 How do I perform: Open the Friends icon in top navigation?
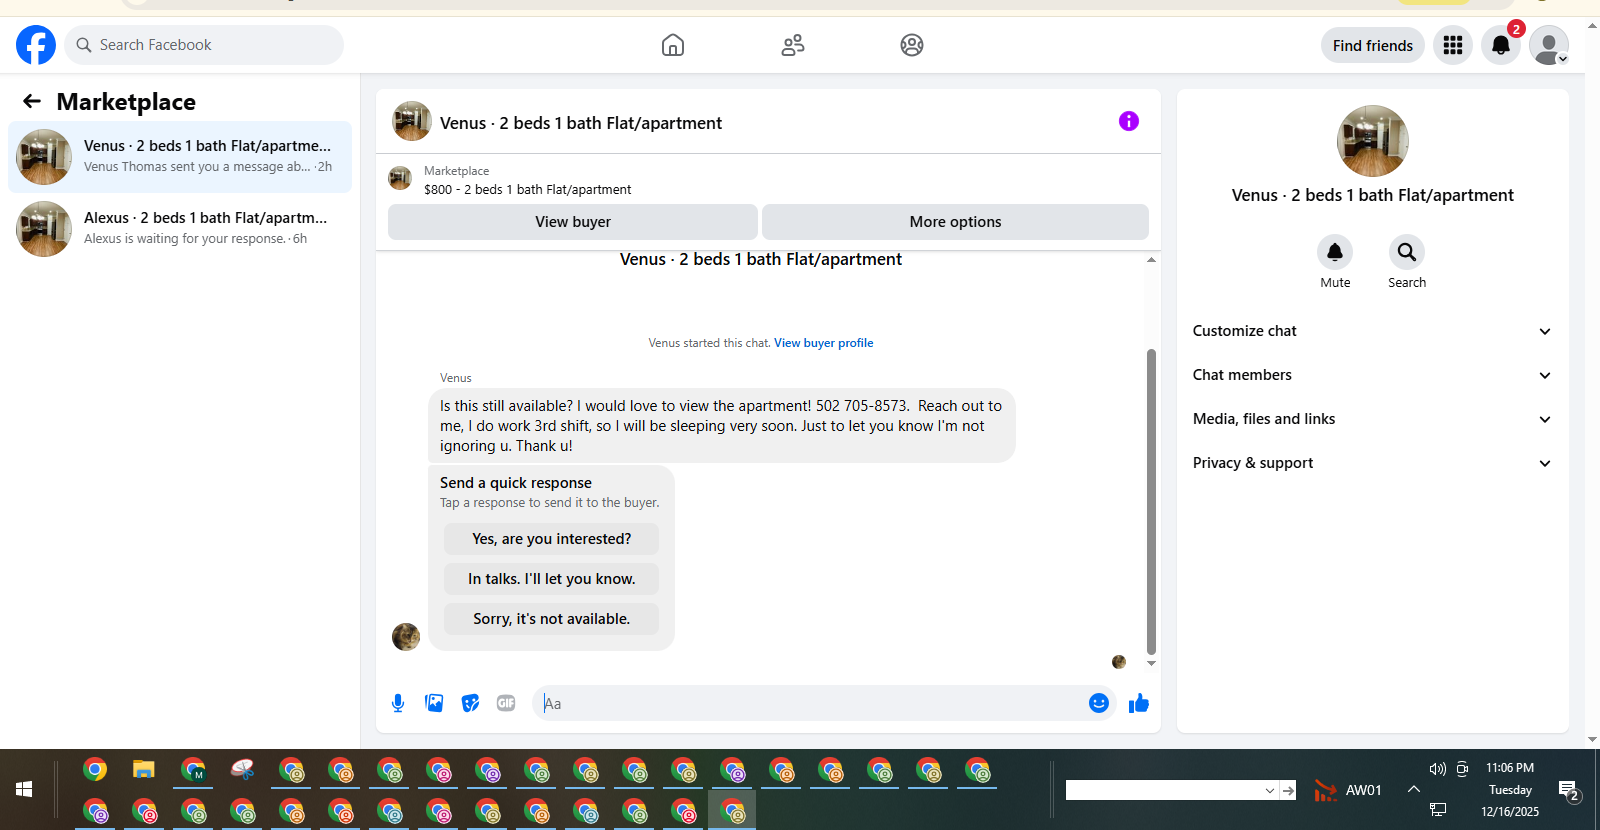point(793,45)
